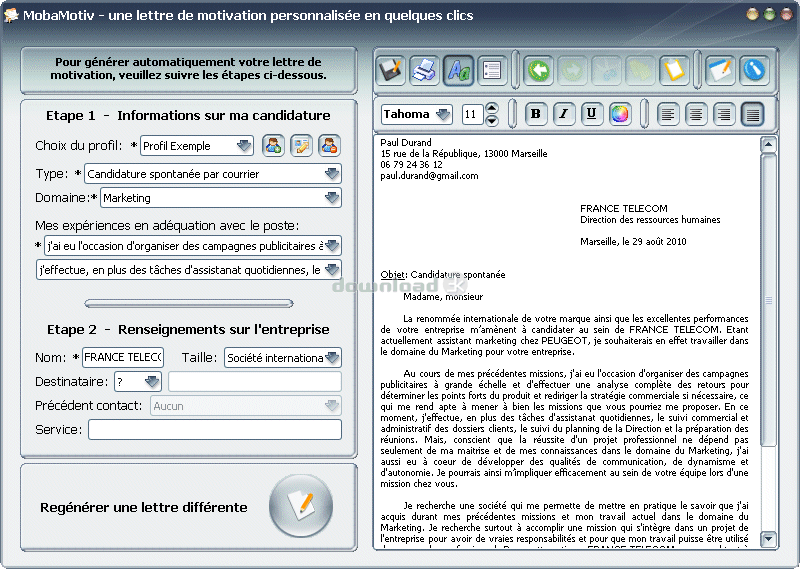Click the yellow clipboard paste icon
The height and width of the screenshot is (569, 800).
tap(674, 70)
